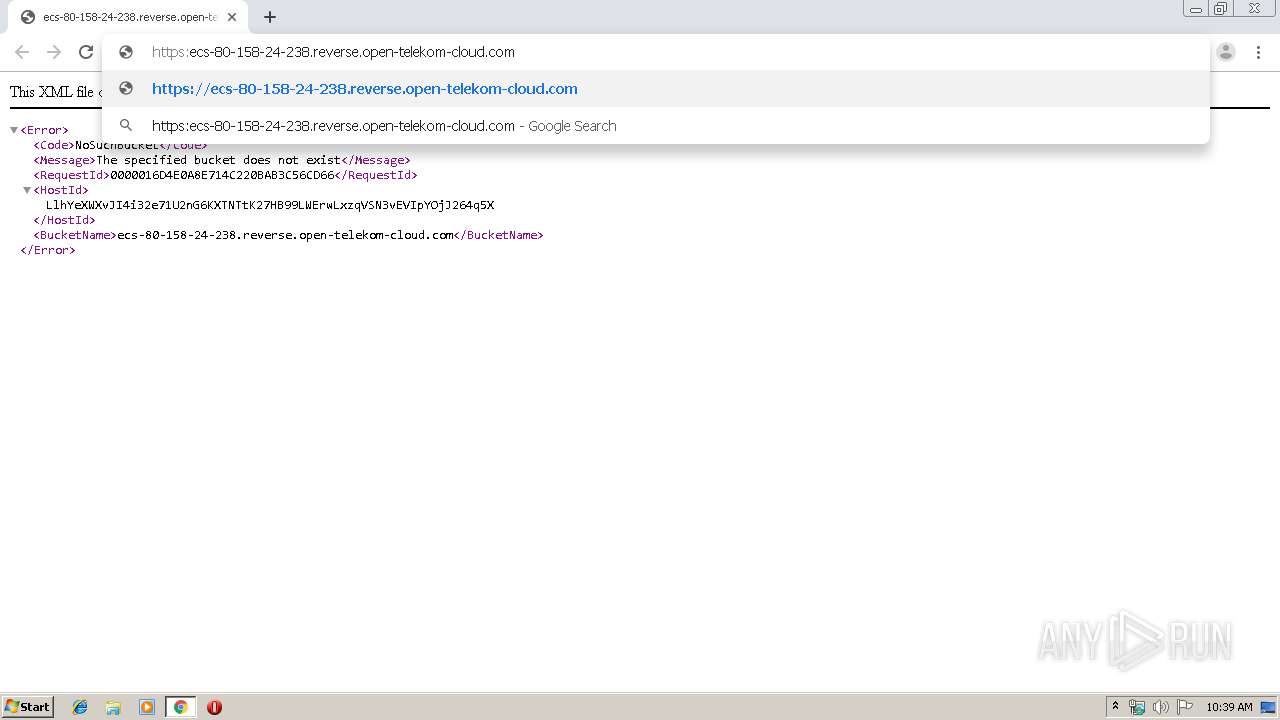Click the magnifier icon in search suggestion

coord(126,126)
